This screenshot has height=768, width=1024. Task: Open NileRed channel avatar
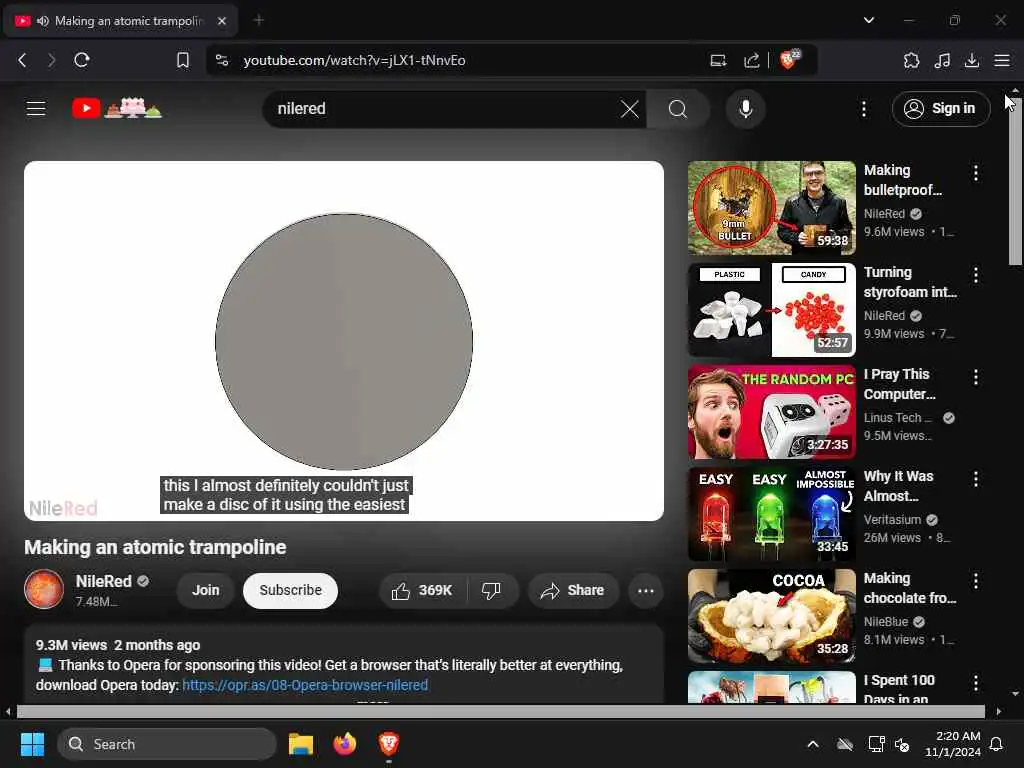[44, 589]
